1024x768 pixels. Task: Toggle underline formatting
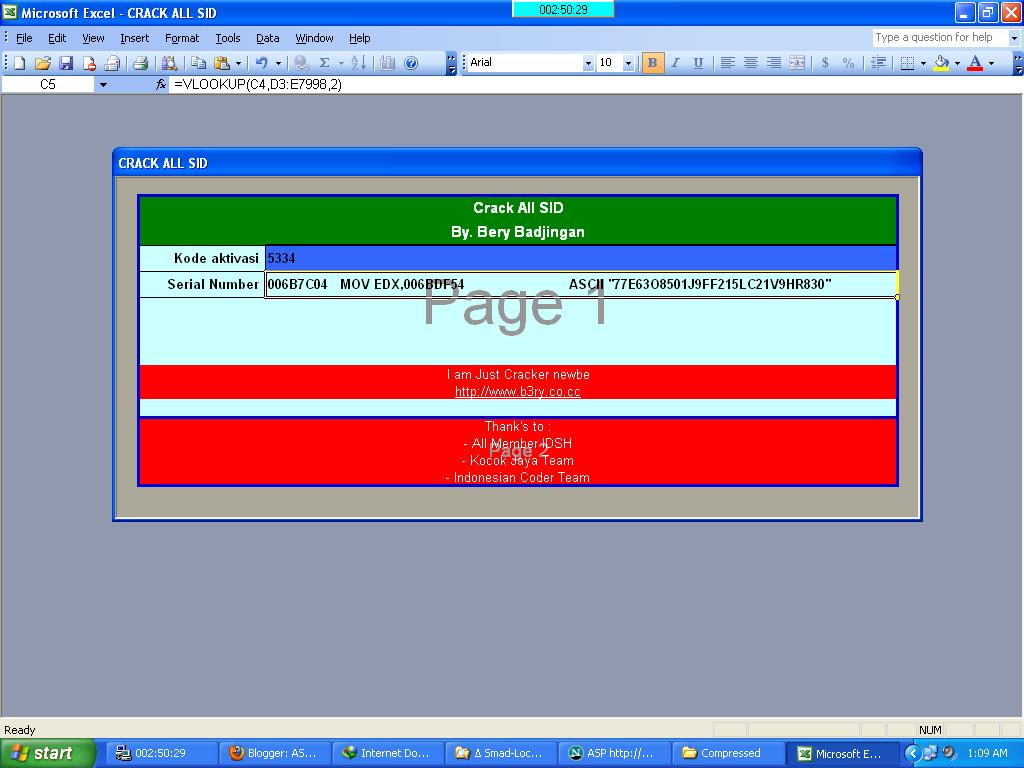click(x=698, y=63)
